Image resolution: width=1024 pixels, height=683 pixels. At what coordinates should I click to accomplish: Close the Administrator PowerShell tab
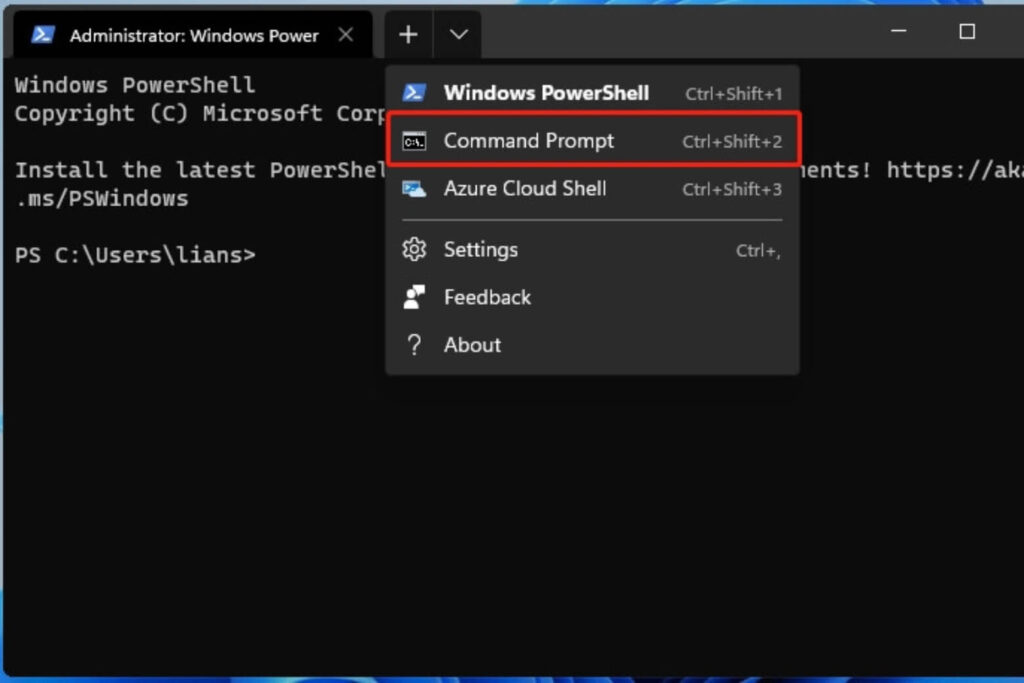tap(345, 34)
